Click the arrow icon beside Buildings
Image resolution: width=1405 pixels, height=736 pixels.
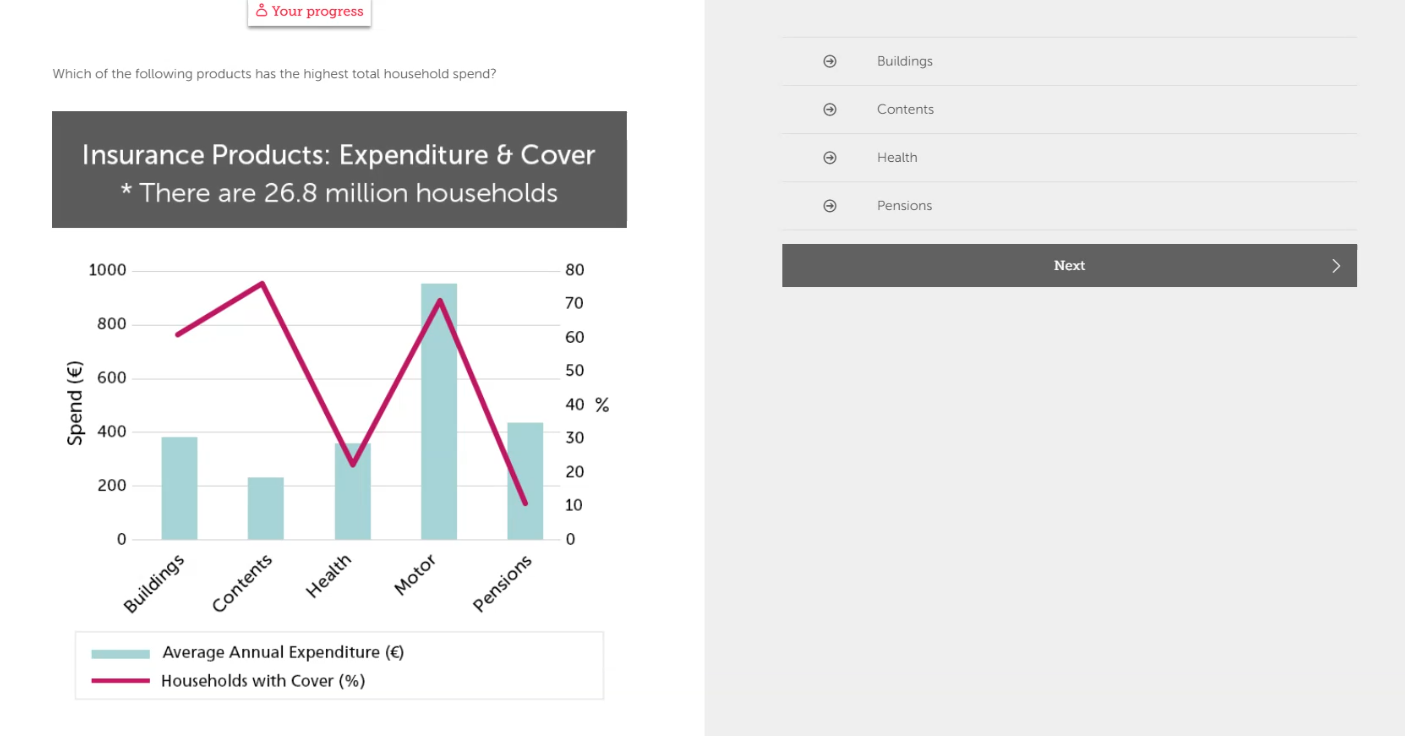829,61
